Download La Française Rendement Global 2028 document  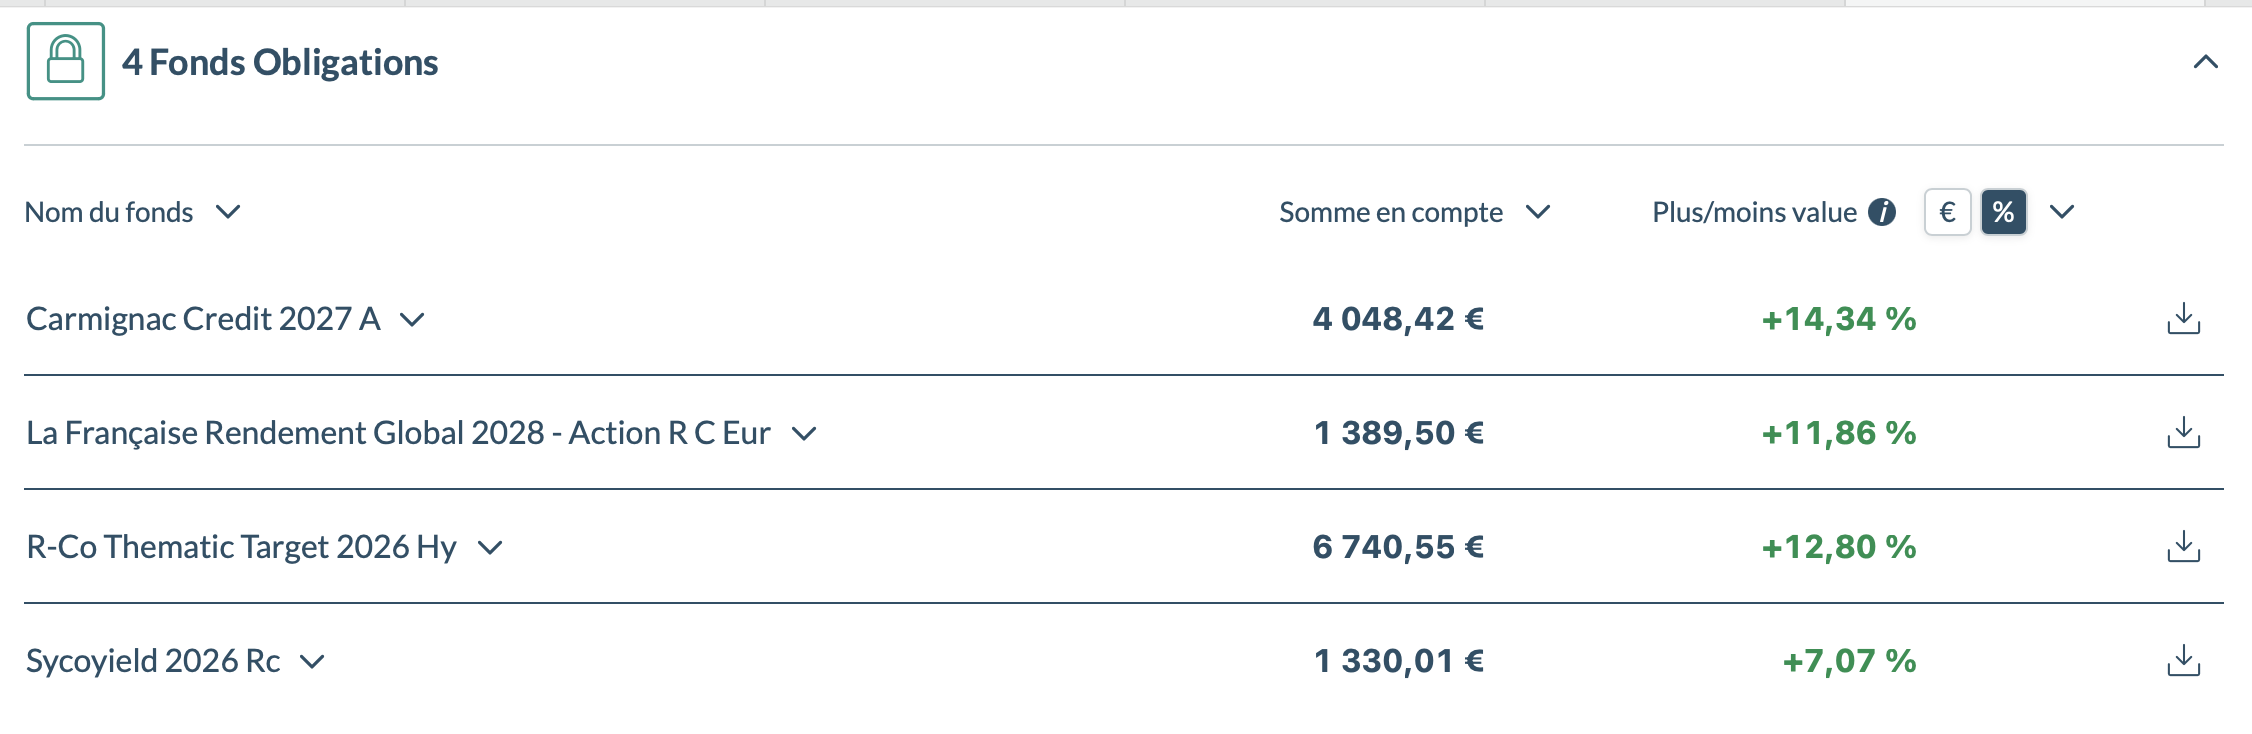2183,433
